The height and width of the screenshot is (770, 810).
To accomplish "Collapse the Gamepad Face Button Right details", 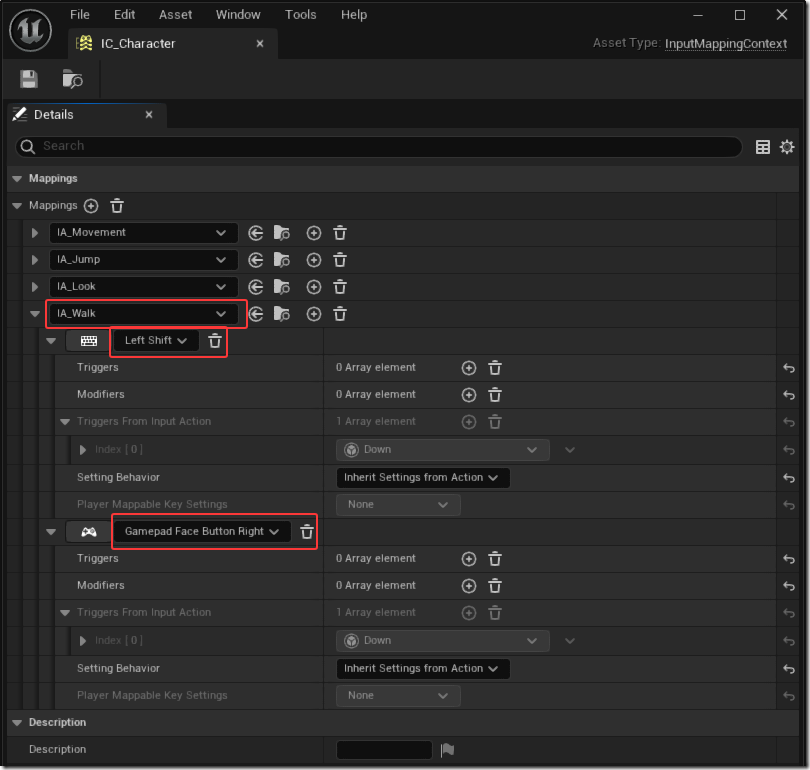I will [51, 532].
